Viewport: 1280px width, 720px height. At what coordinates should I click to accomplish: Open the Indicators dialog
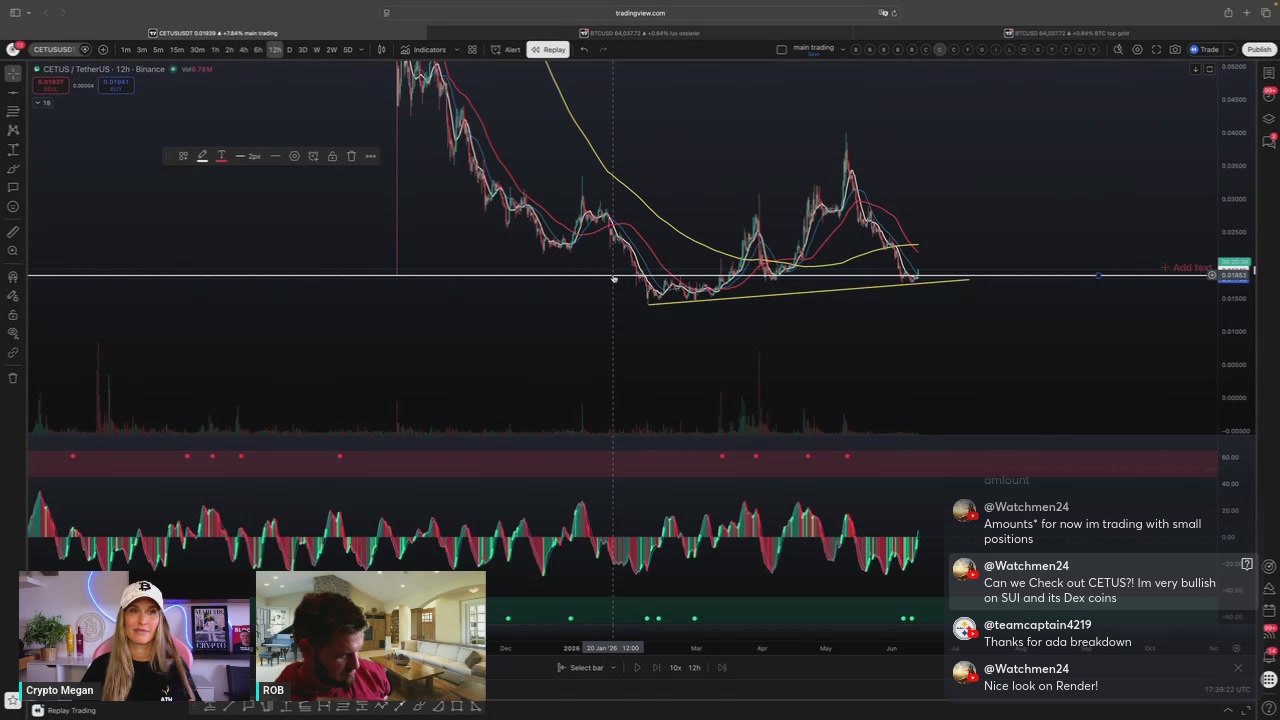click(x=424, y=49)
